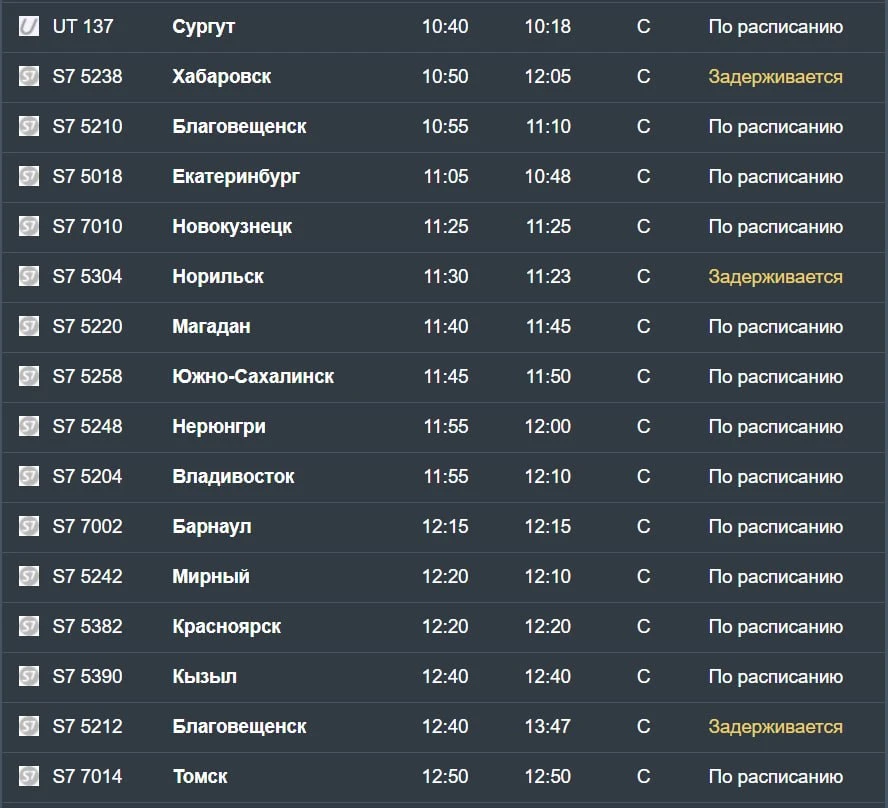The image size is (888, 808).
Task: Open flight number S7 5210
Action: [x=87, y=126]
